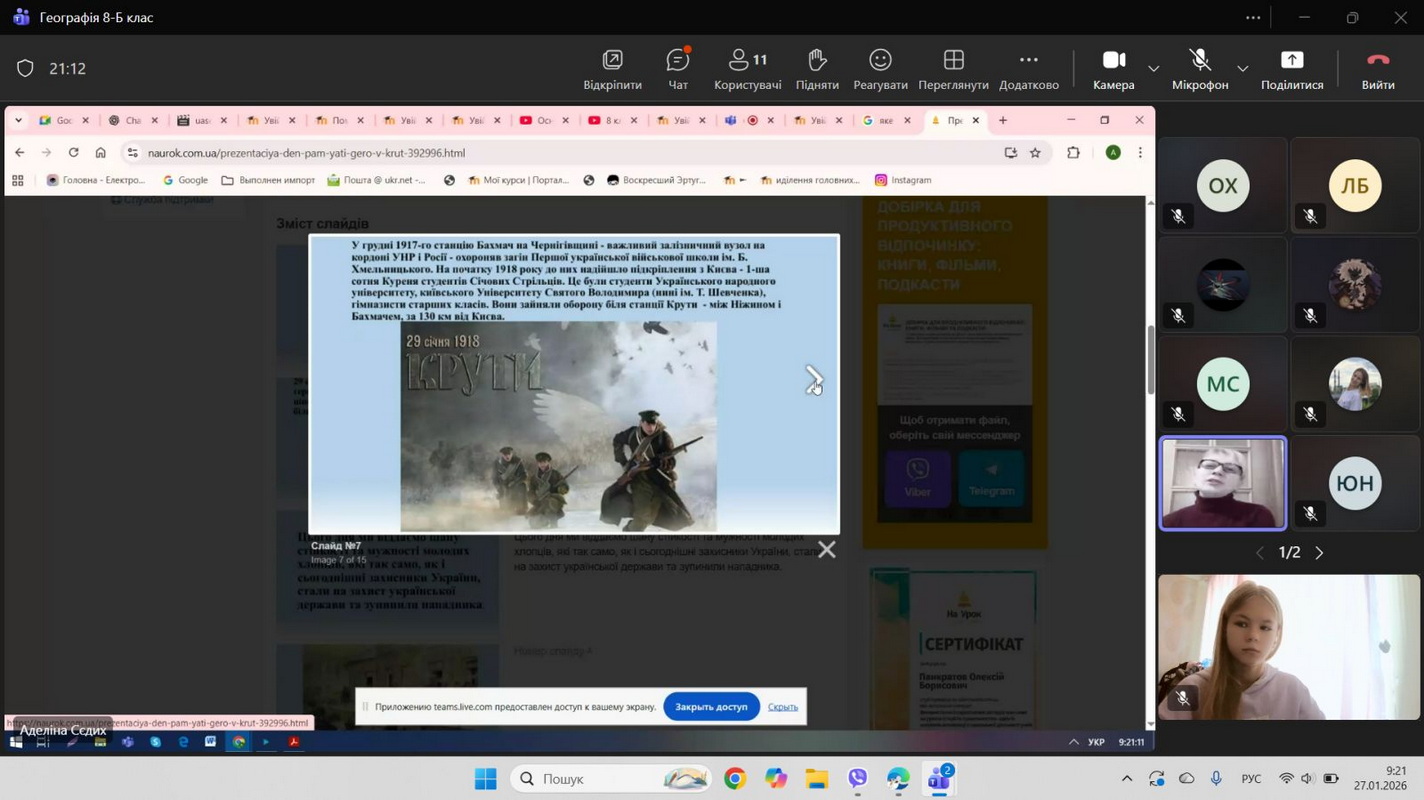Select participant tile with initials ЮН
The image size is (1424, 800).
[x=1355, y=484]
